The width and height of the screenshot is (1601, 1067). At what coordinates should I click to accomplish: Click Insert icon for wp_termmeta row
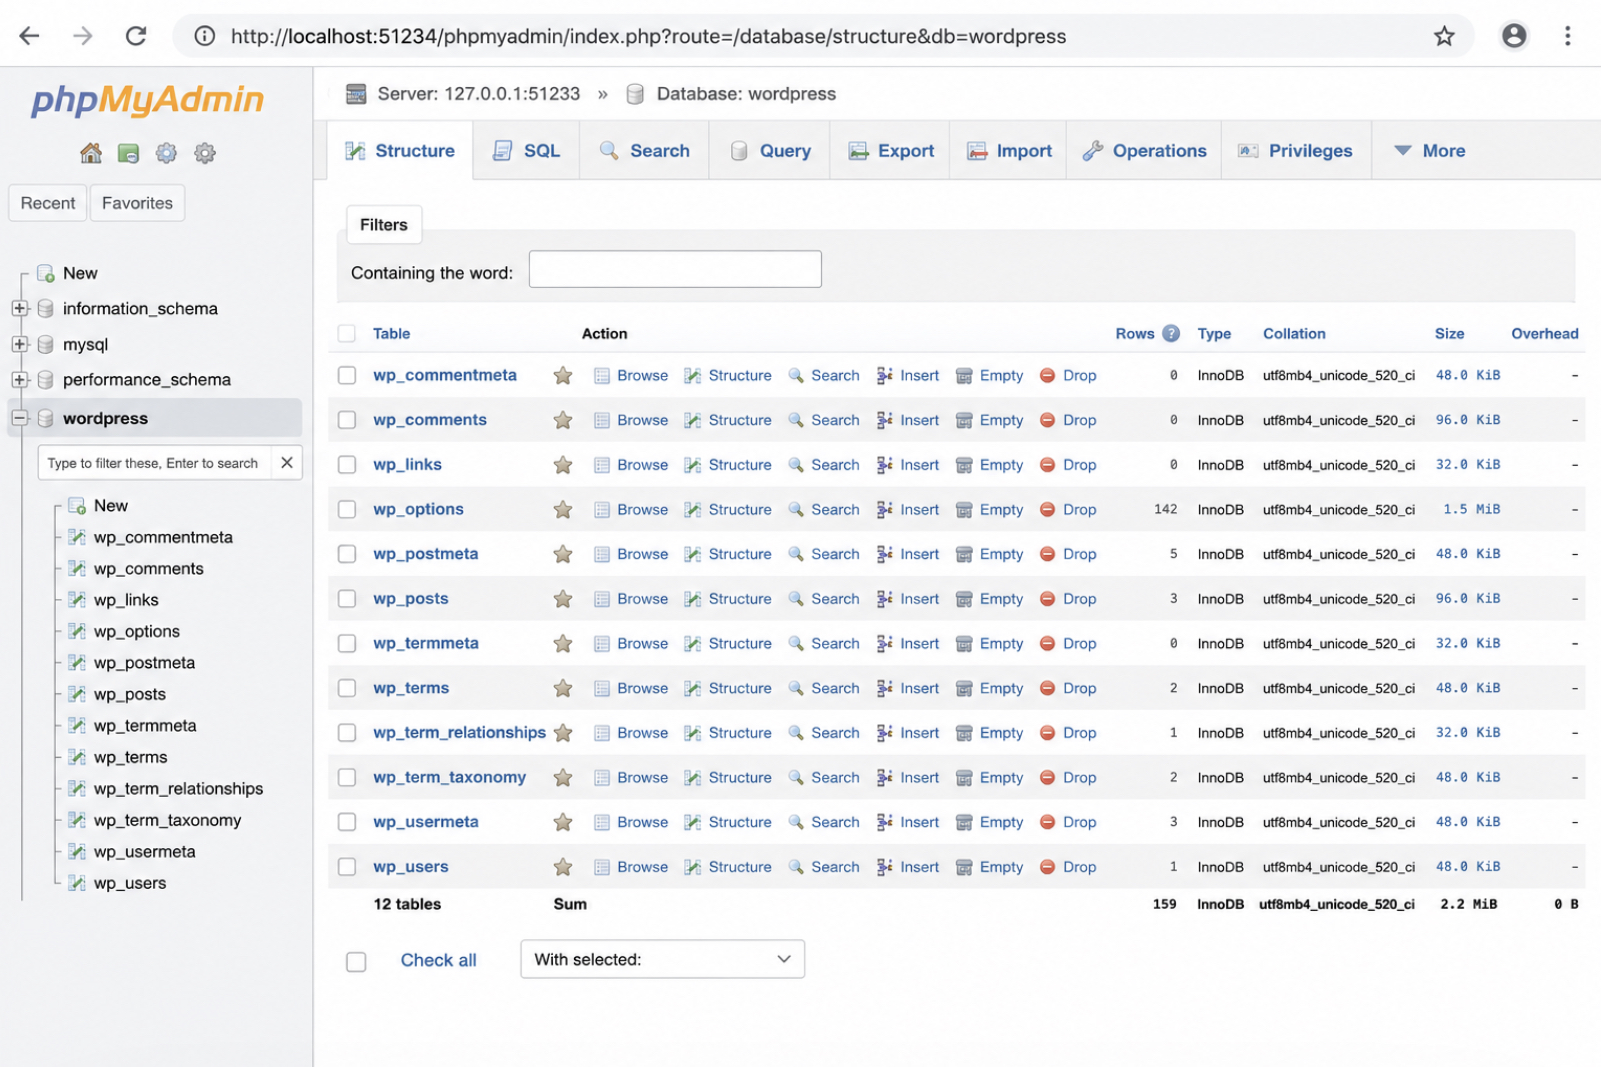(x=885, y=643)
